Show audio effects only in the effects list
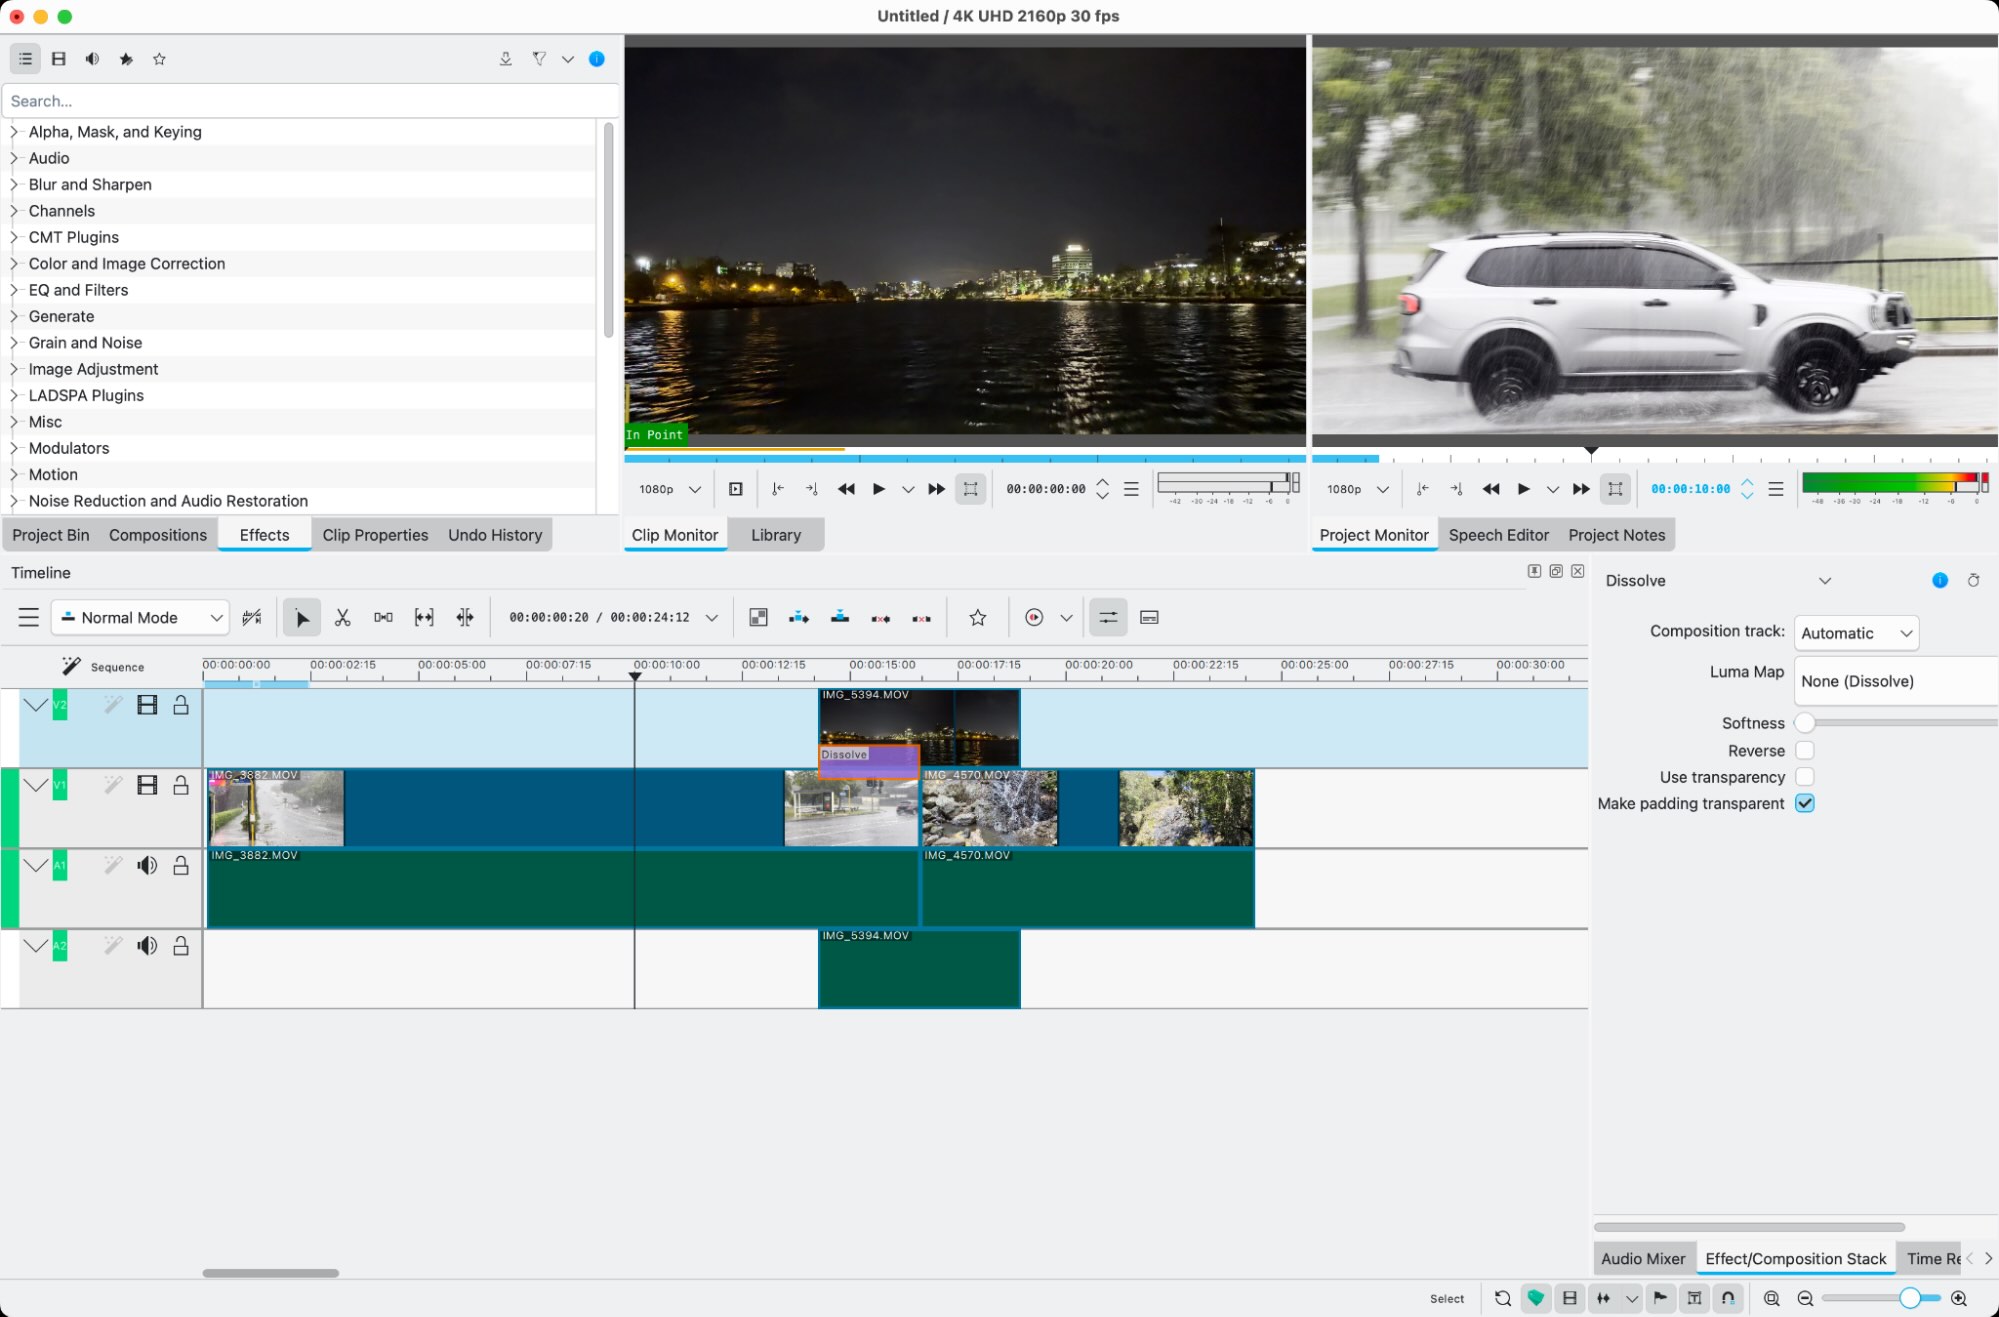This screenshot has width=1999, height=1317. (x=92, y=59)
